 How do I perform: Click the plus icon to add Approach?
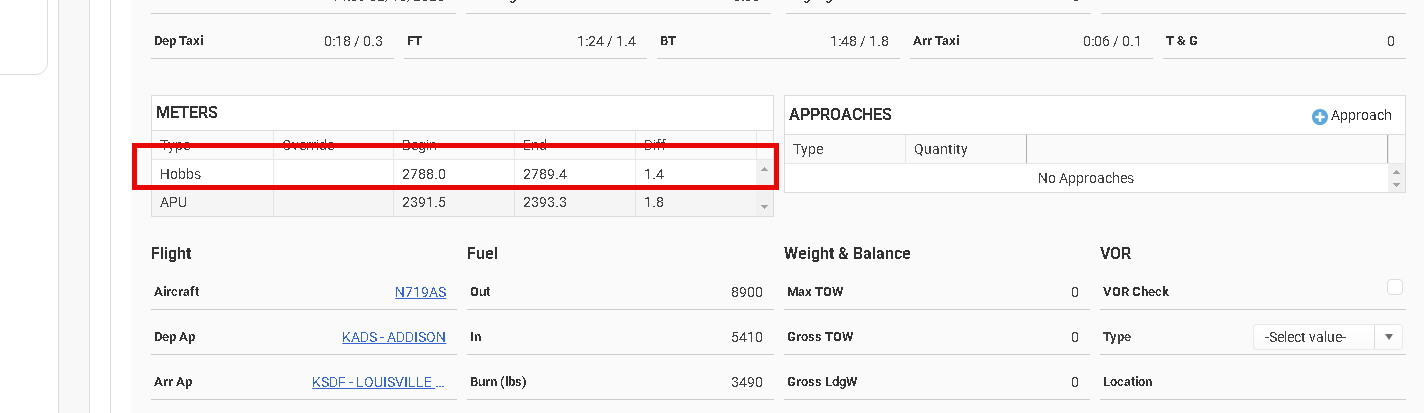(x=1319, y=116)
